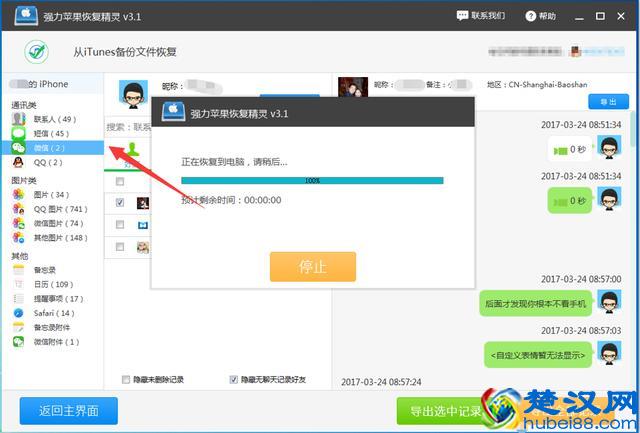Viewport: 640px width, 433px height.
Task: Open 联系我们 link in title bar
Action: coord(488,16)
